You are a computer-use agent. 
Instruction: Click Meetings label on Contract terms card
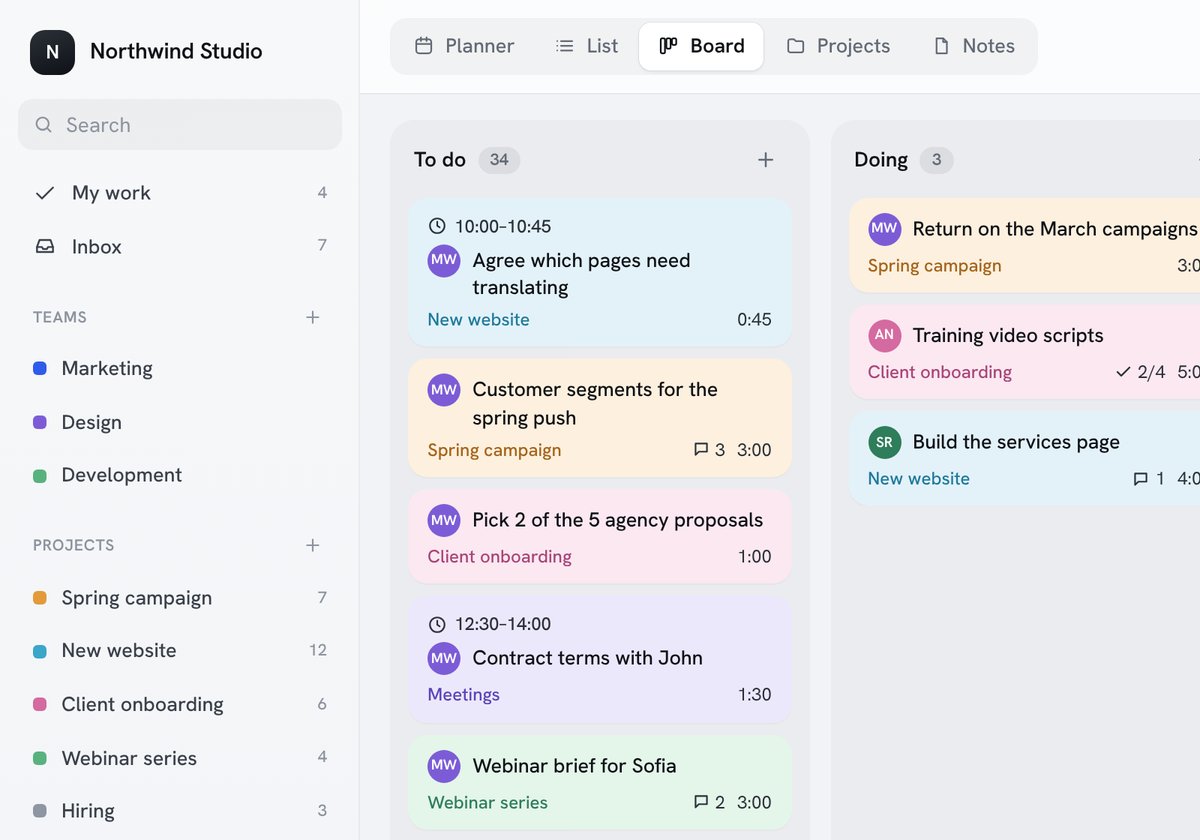(464, 694)
